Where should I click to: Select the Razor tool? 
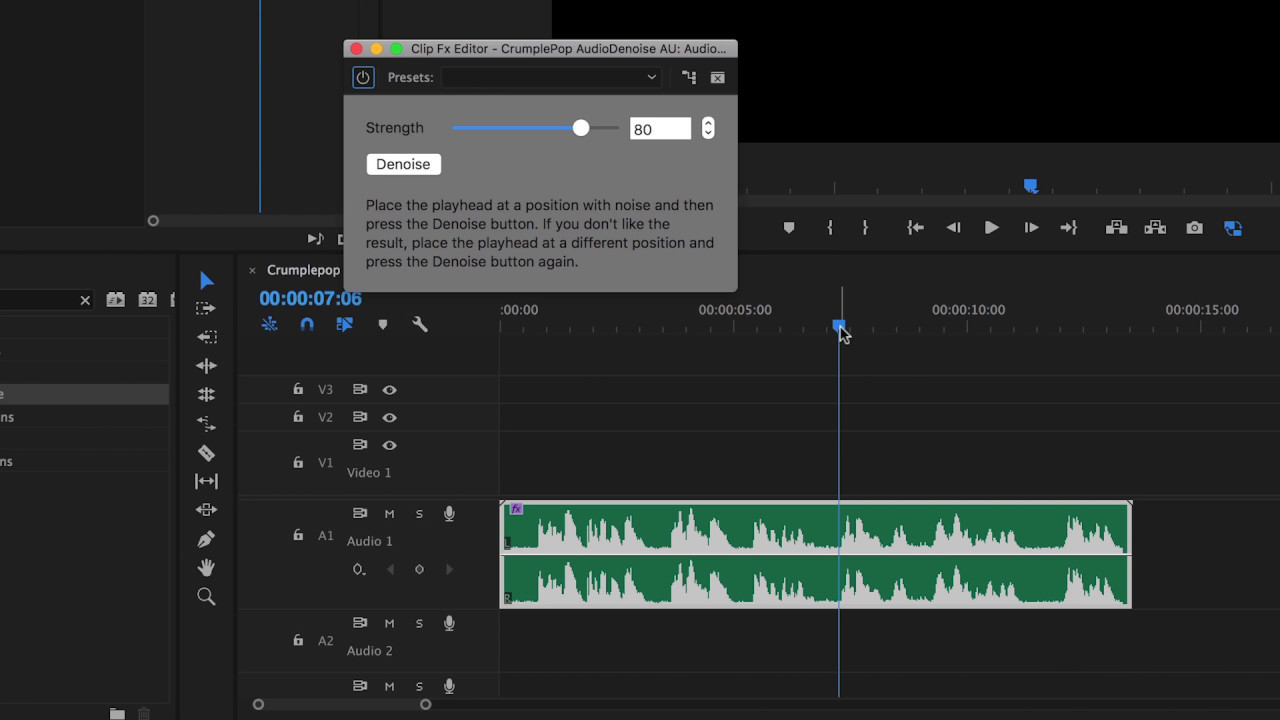[206, 452]
